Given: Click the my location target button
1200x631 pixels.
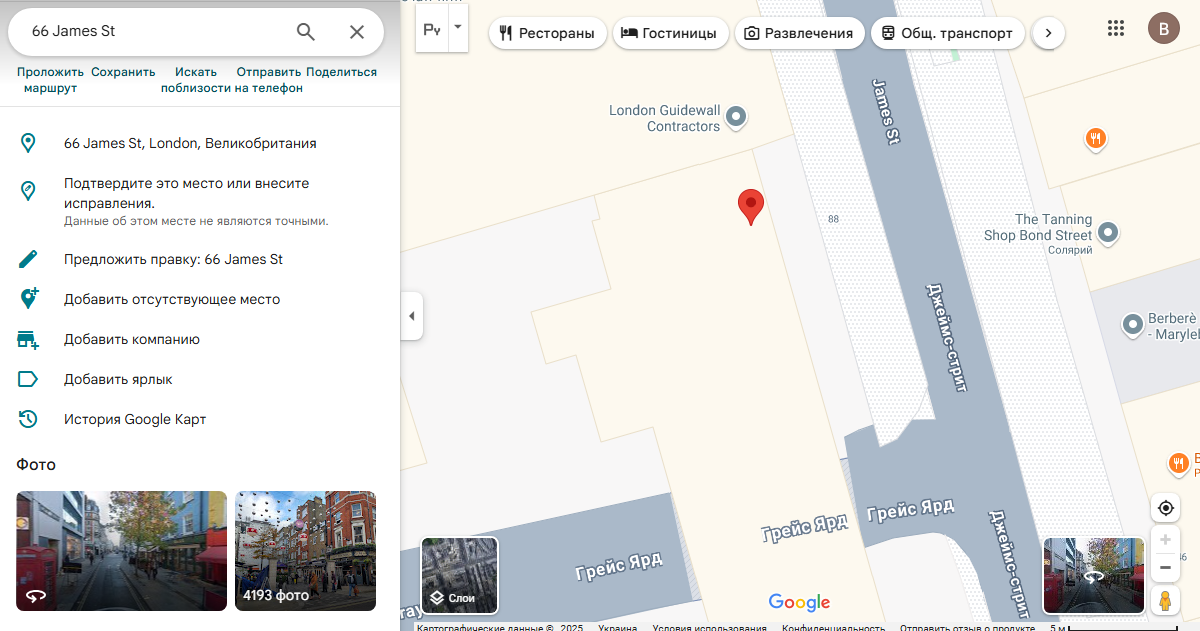Looking at the screenshot, I should pyautogui.click(x=1165, y=508).
